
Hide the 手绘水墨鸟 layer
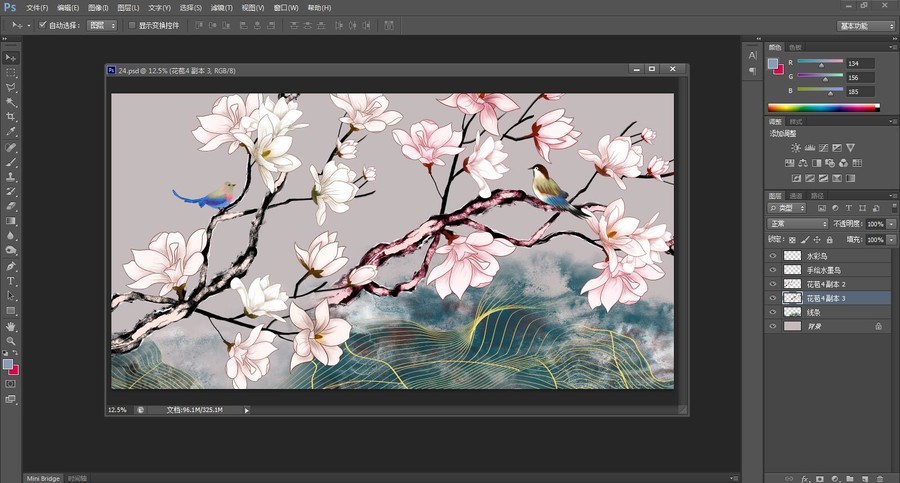[773, 270]
